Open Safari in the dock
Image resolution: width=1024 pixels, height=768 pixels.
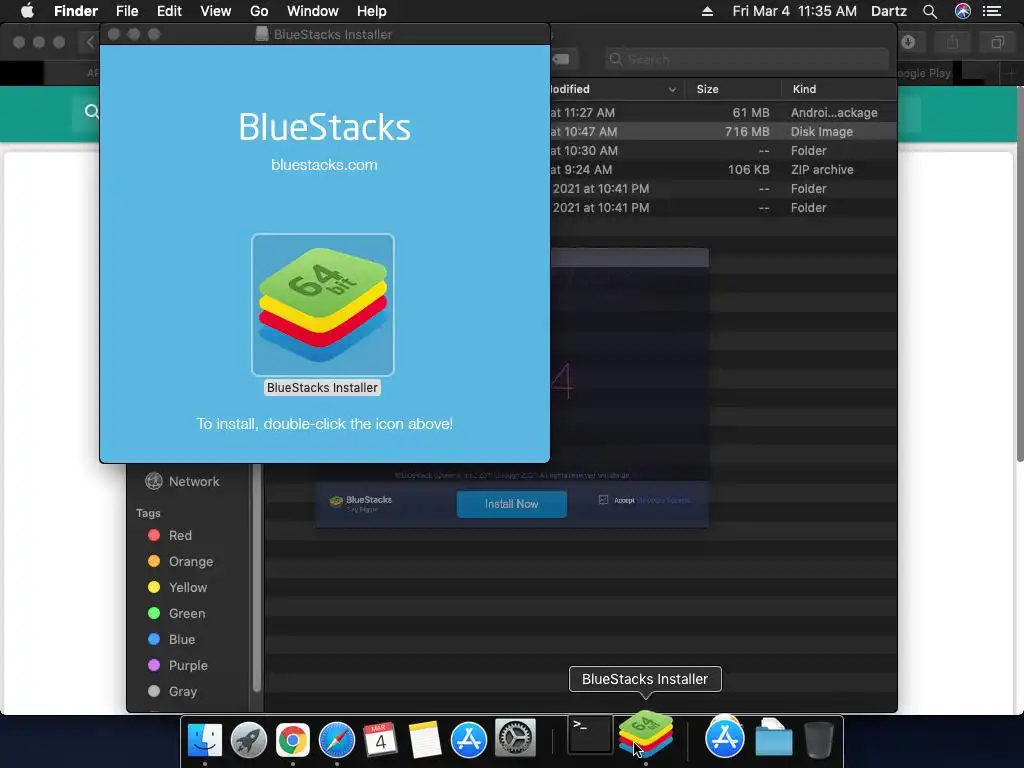336,740
